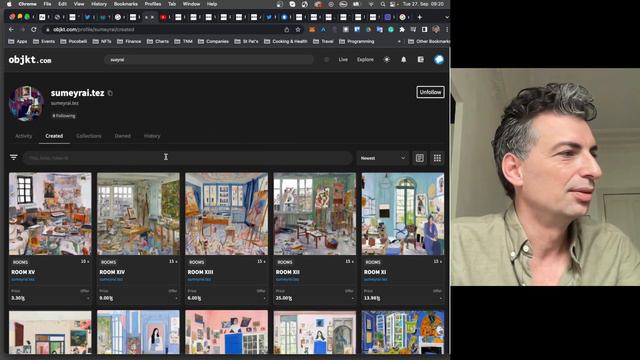Expand hidden bookmarks chevron

click(x=399, y=41)
